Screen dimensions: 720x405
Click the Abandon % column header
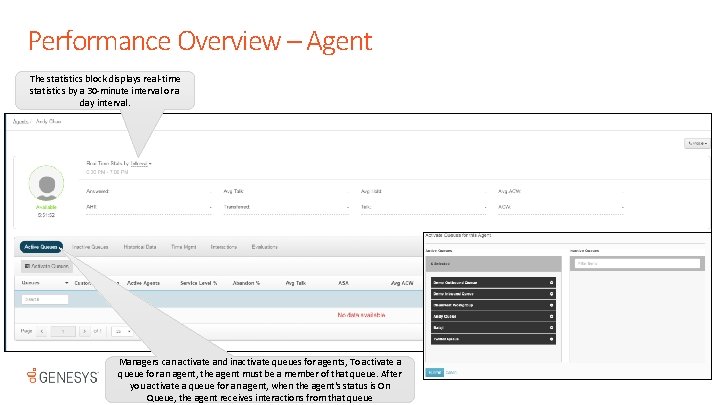coord(246,283)
